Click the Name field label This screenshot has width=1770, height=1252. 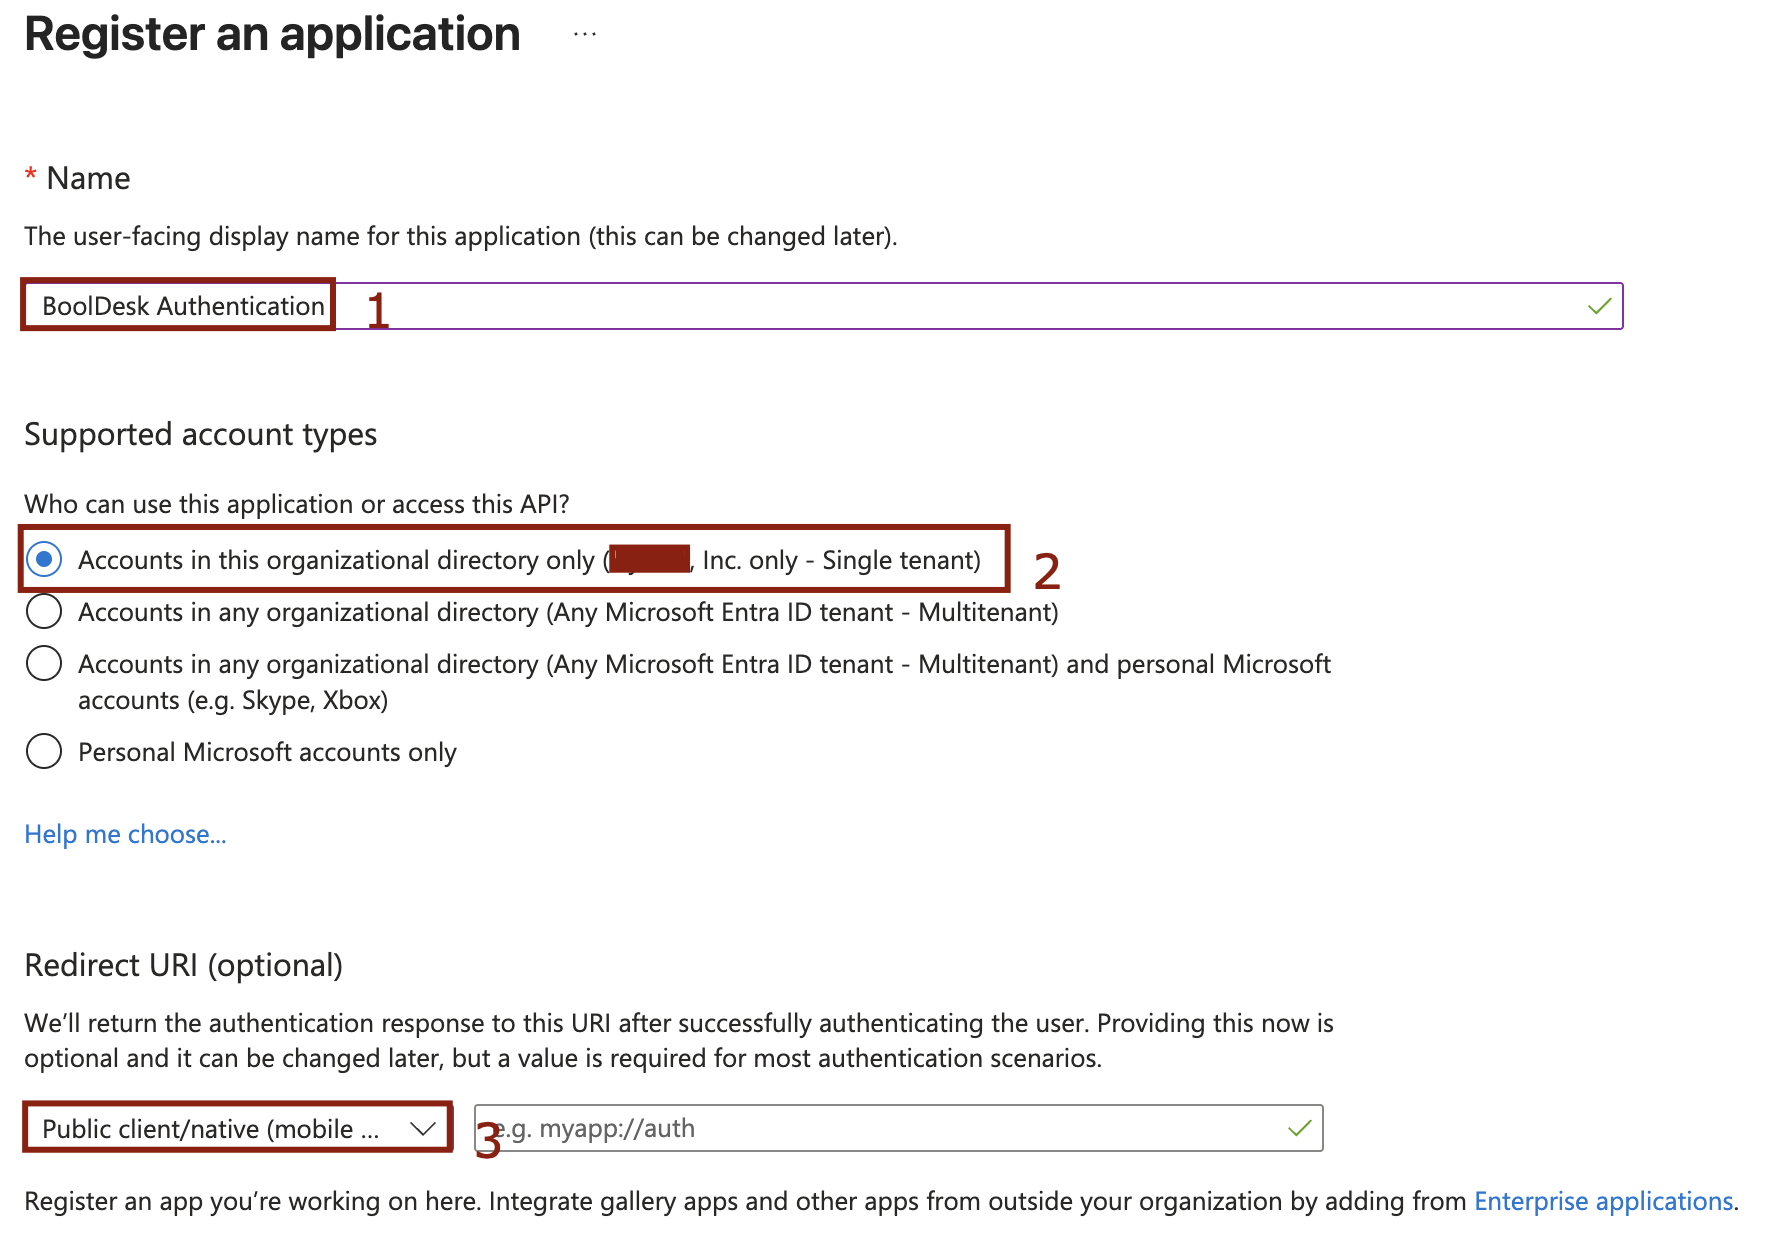pyautogui.click(x=88, y=178)
